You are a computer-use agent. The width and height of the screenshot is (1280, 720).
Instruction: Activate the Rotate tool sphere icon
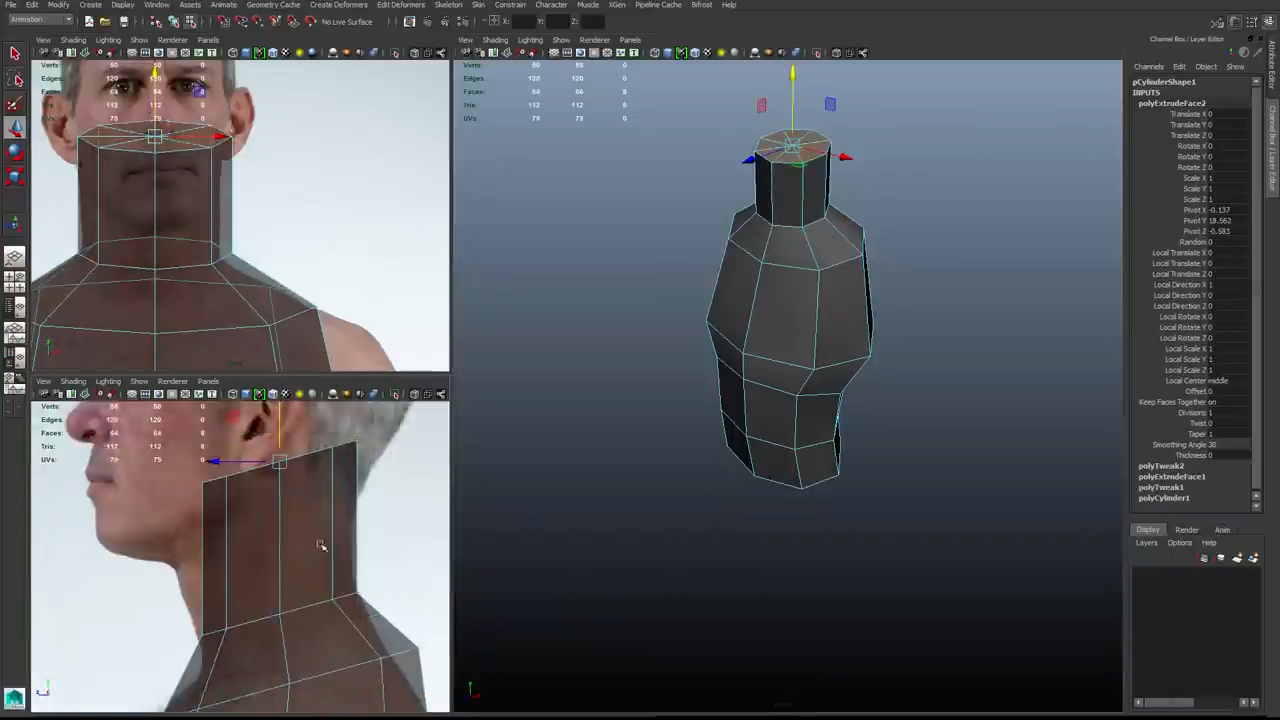[14, 152]
